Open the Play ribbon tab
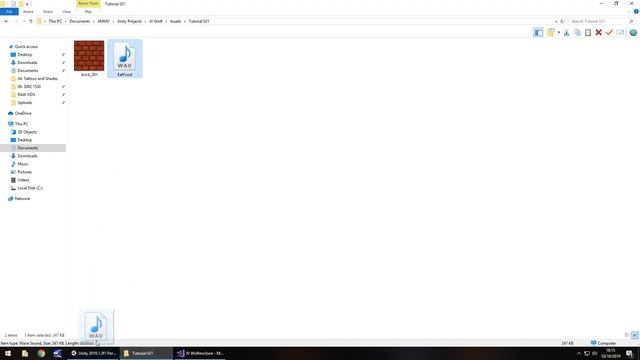This screenshot has width=640, height=360. click(88, 12)
